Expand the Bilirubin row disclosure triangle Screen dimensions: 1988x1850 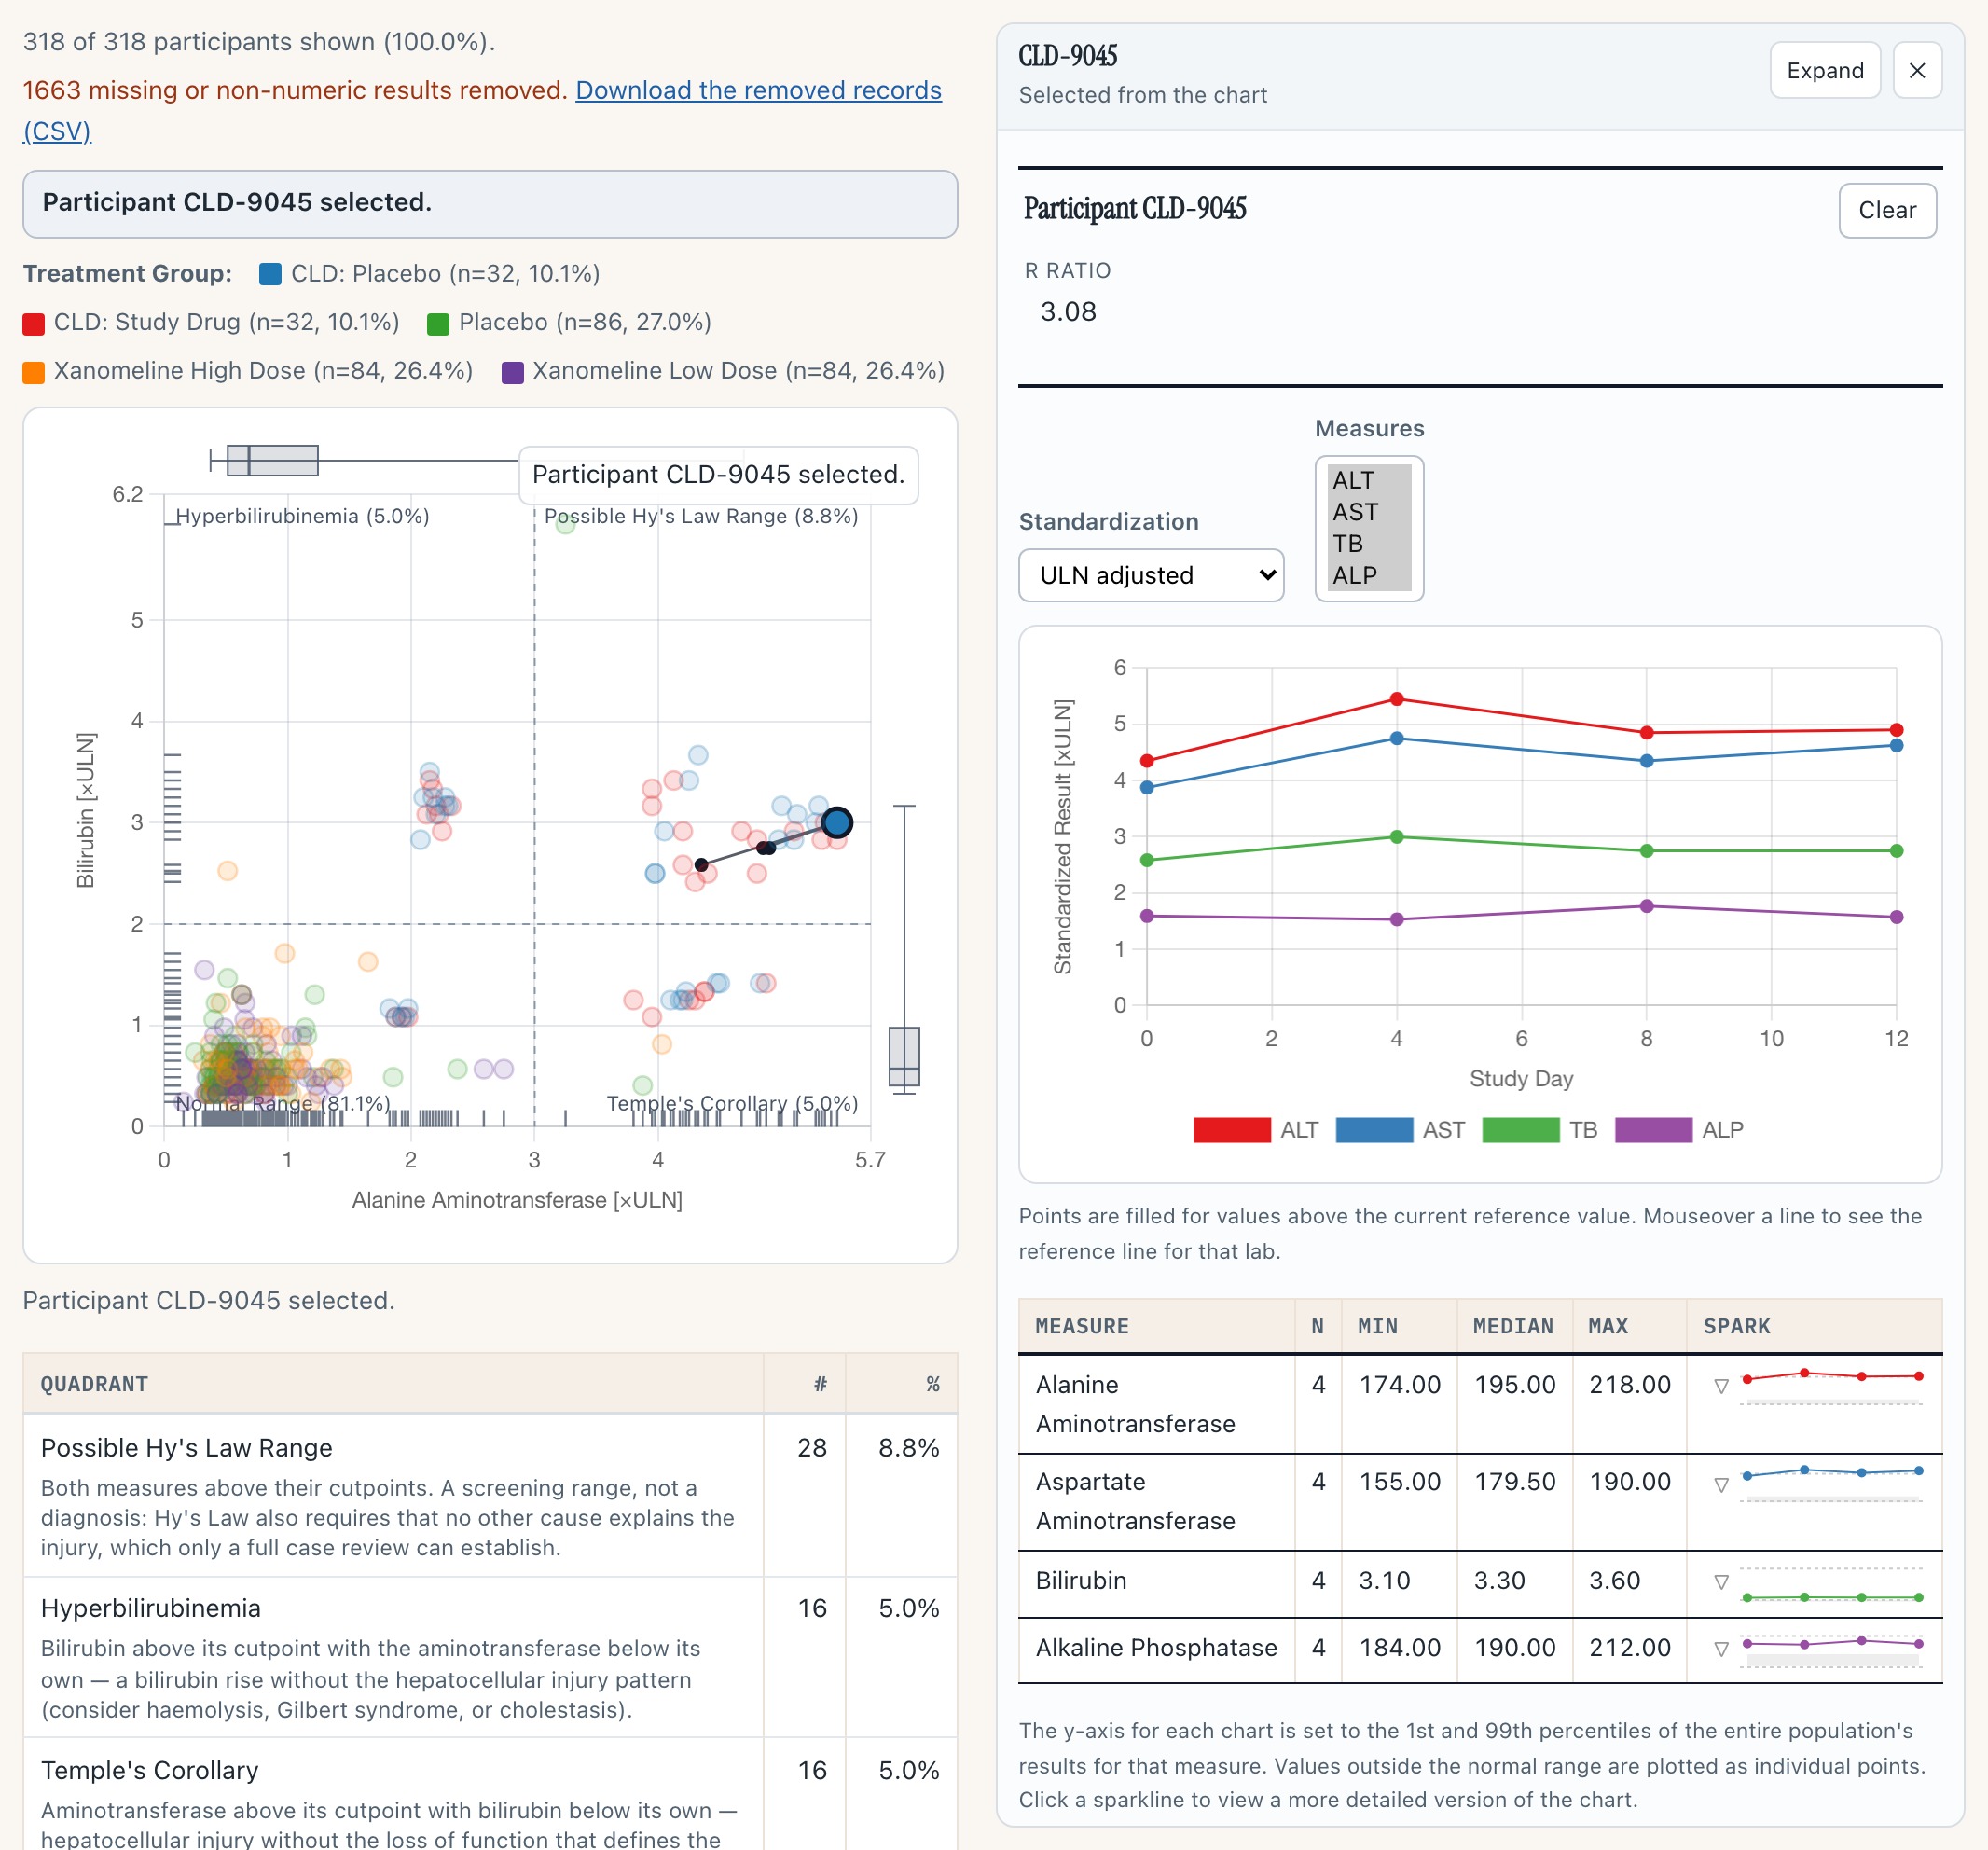tap(1721, 1582)
